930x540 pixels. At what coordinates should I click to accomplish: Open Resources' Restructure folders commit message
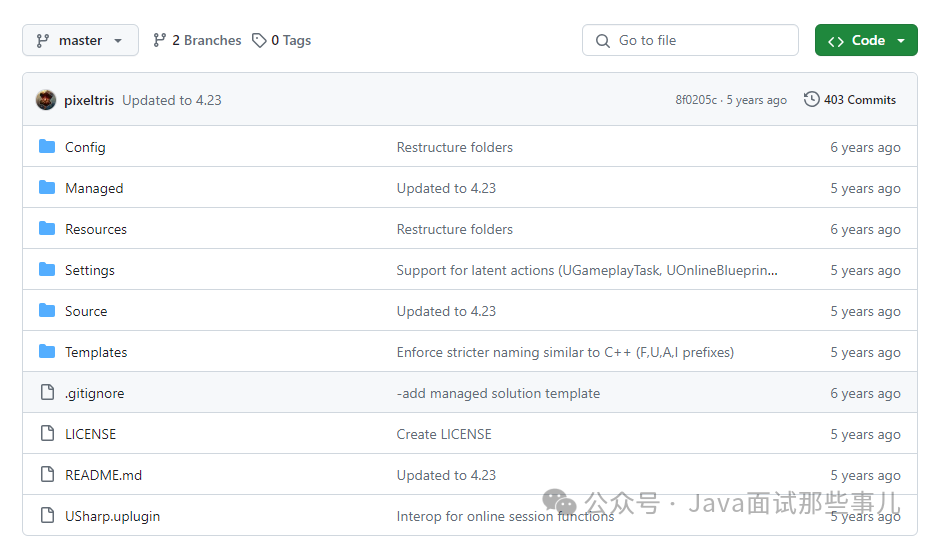454,229
